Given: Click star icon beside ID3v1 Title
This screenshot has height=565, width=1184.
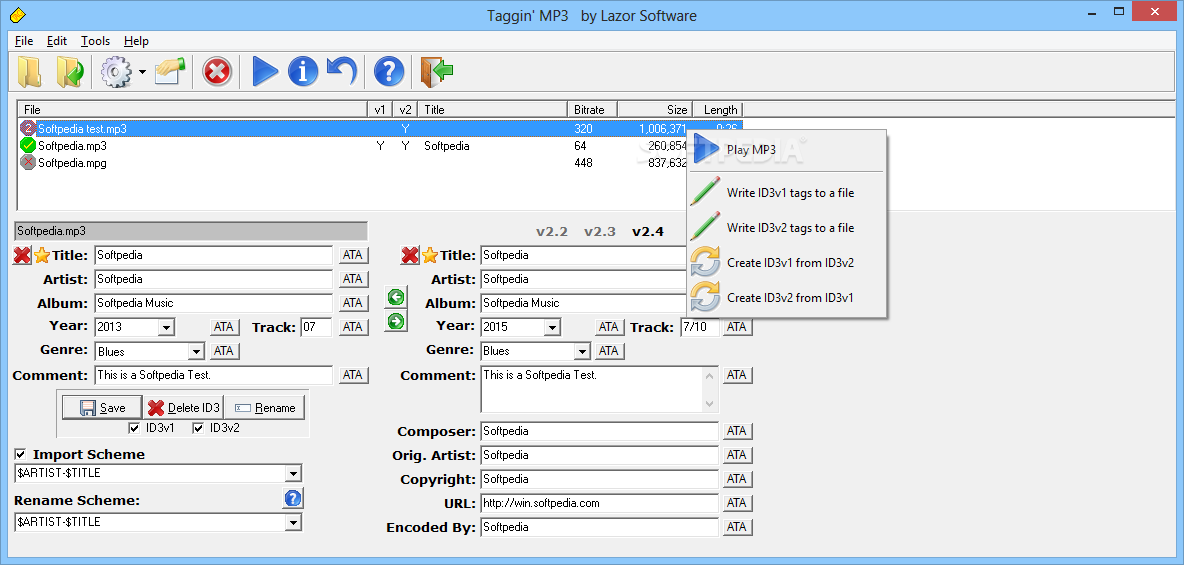Looking at the screenshot, I should click(42, 255).
